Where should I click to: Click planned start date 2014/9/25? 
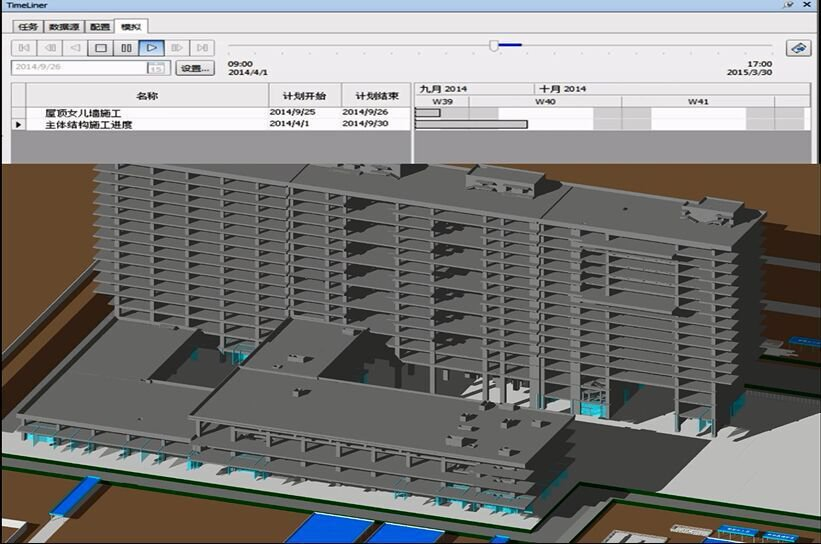(292, 112)
